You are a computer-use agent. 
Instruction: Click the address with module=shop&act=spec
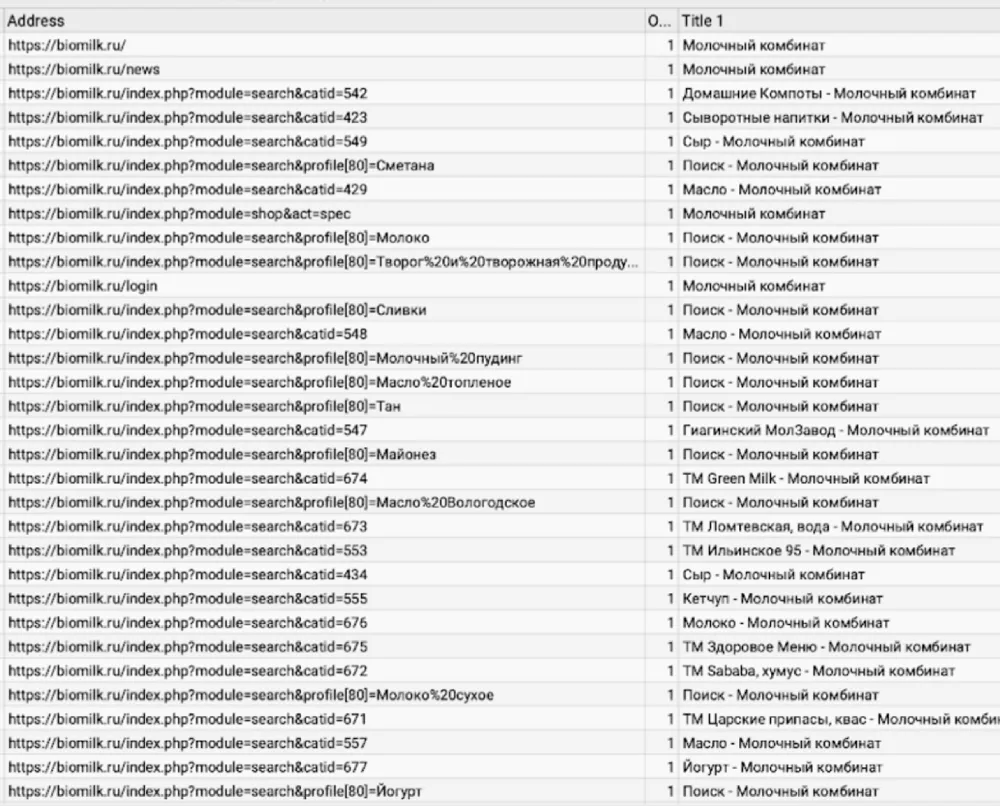(179, 214)
